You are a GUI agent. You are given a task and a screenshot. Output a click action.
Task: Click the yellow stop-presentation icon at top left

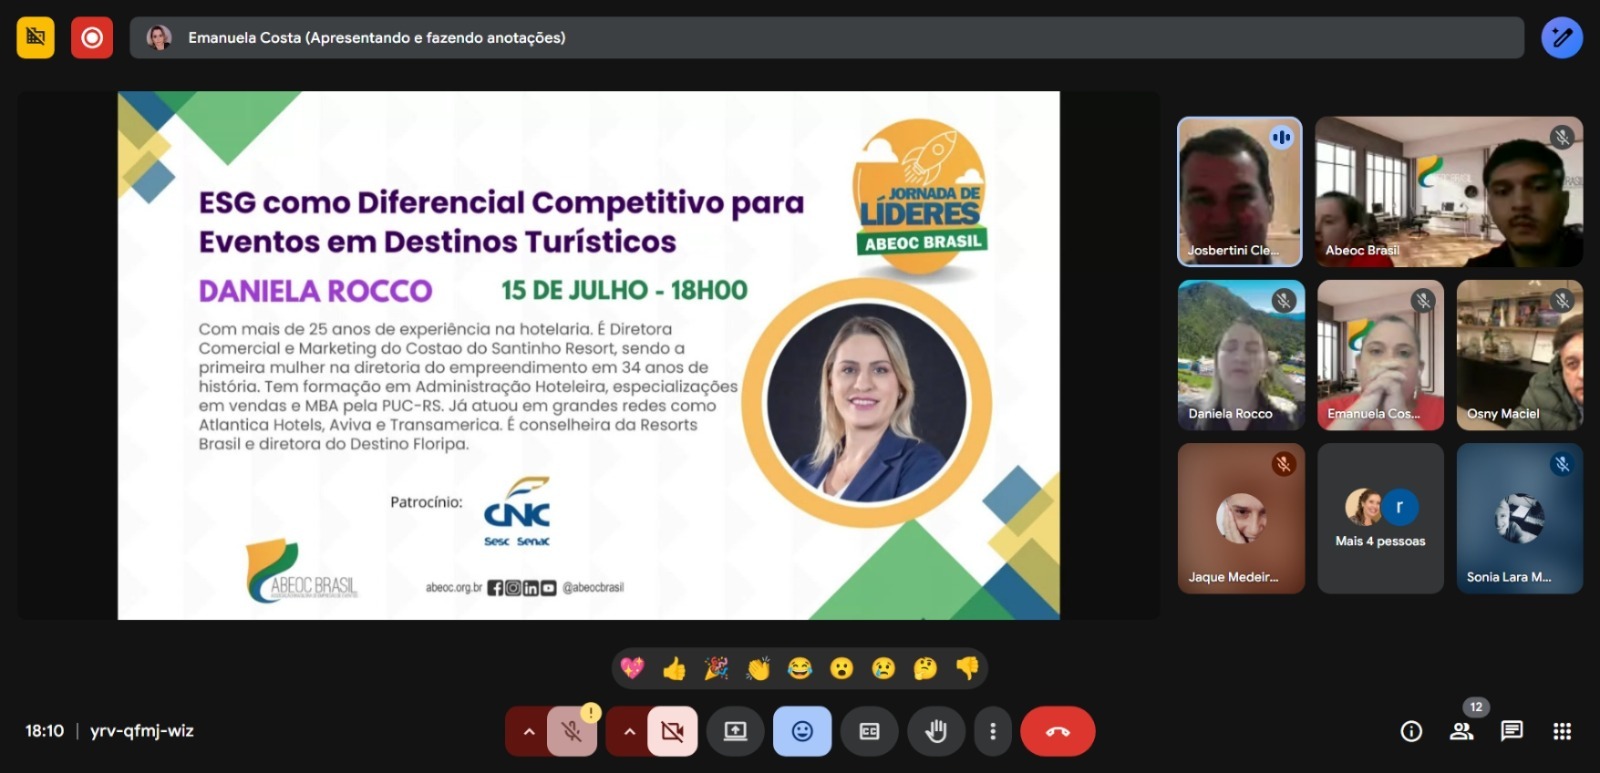[36, 38]
